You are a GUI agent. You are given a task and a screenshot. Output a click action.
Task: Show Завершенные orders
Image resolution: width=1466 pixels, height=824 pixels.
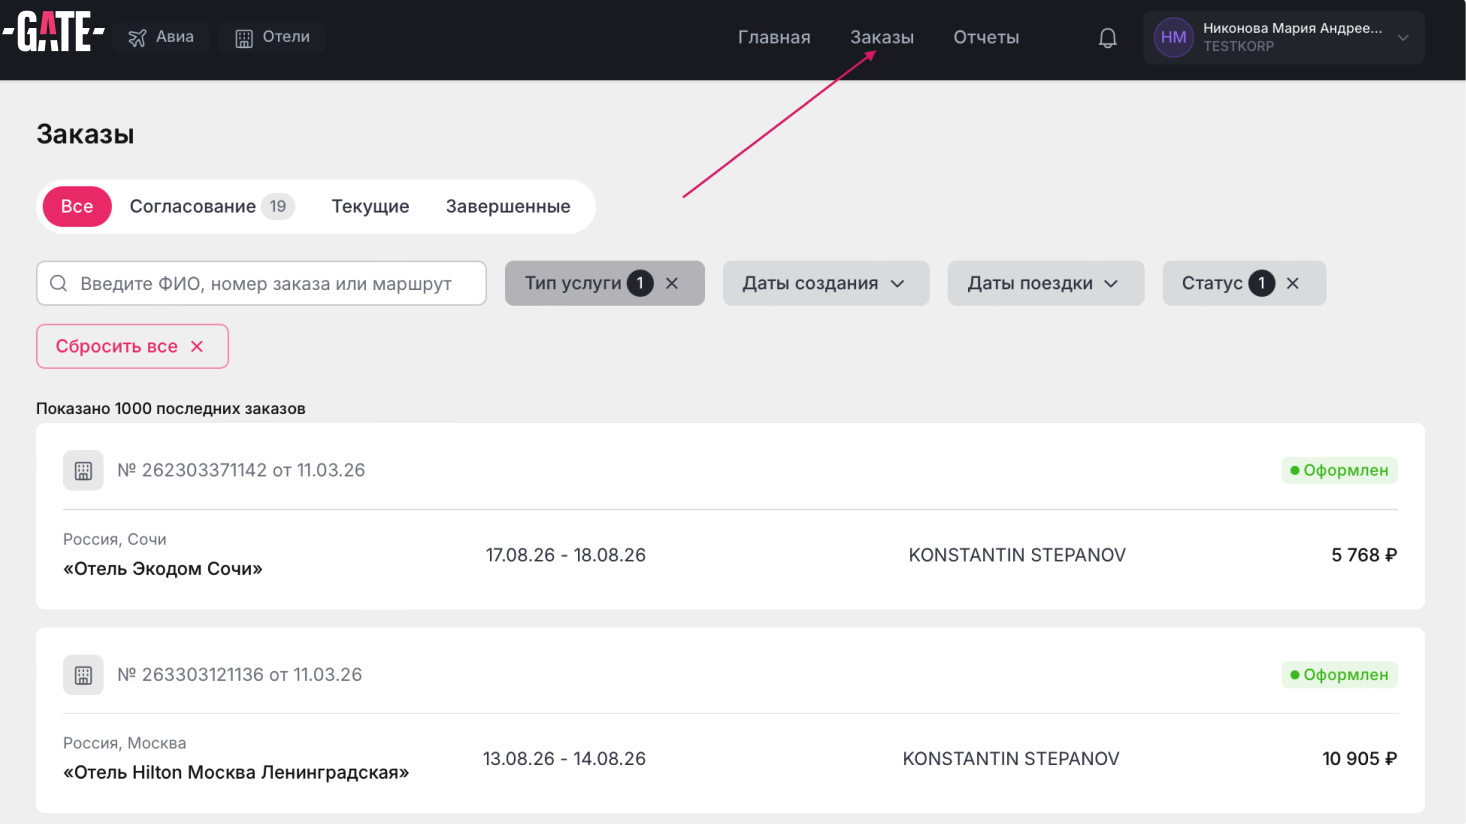(508, 207)
